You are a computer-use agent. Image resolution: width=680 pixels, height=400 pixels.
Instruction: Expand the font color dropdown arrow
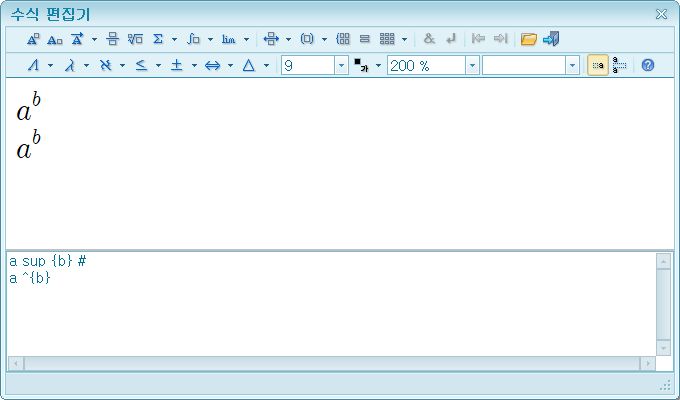pyautogui.click(x=378, y=66)
